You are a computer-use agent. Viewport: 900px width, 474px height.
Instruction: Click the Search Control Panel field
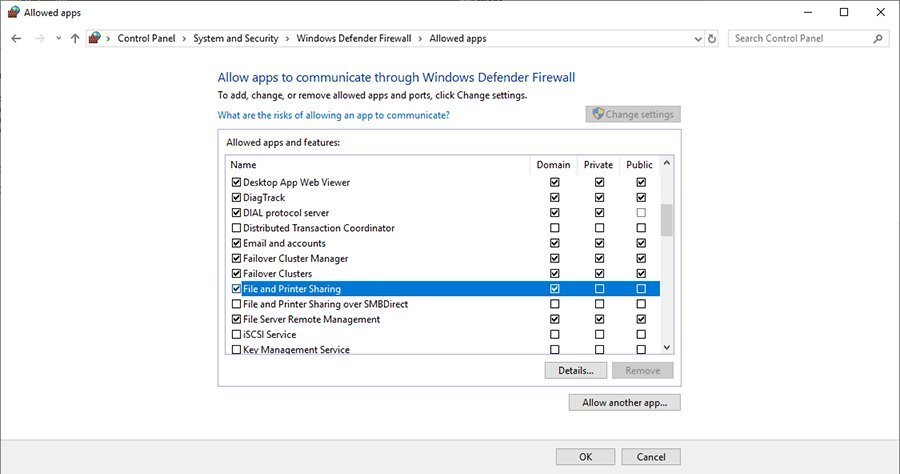coord(808,38)
